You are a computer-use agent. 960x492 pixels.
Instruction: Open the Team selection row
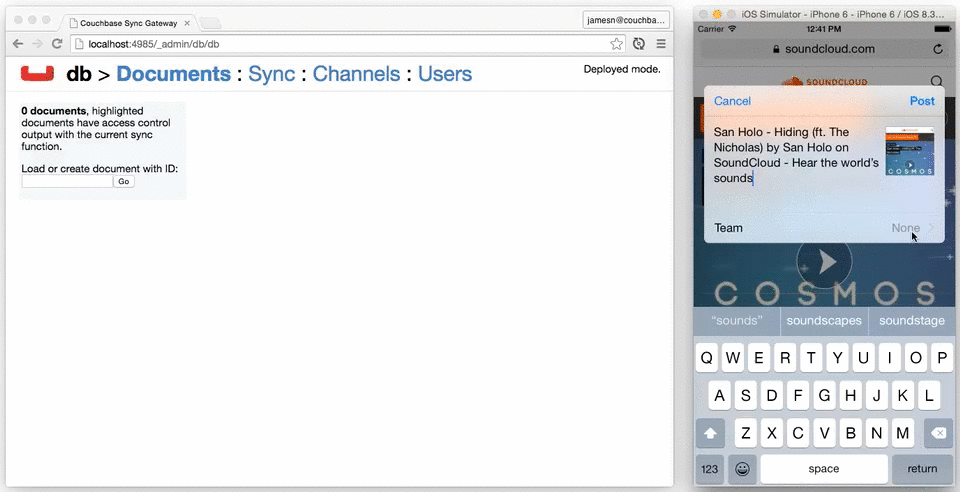point(824,228)
